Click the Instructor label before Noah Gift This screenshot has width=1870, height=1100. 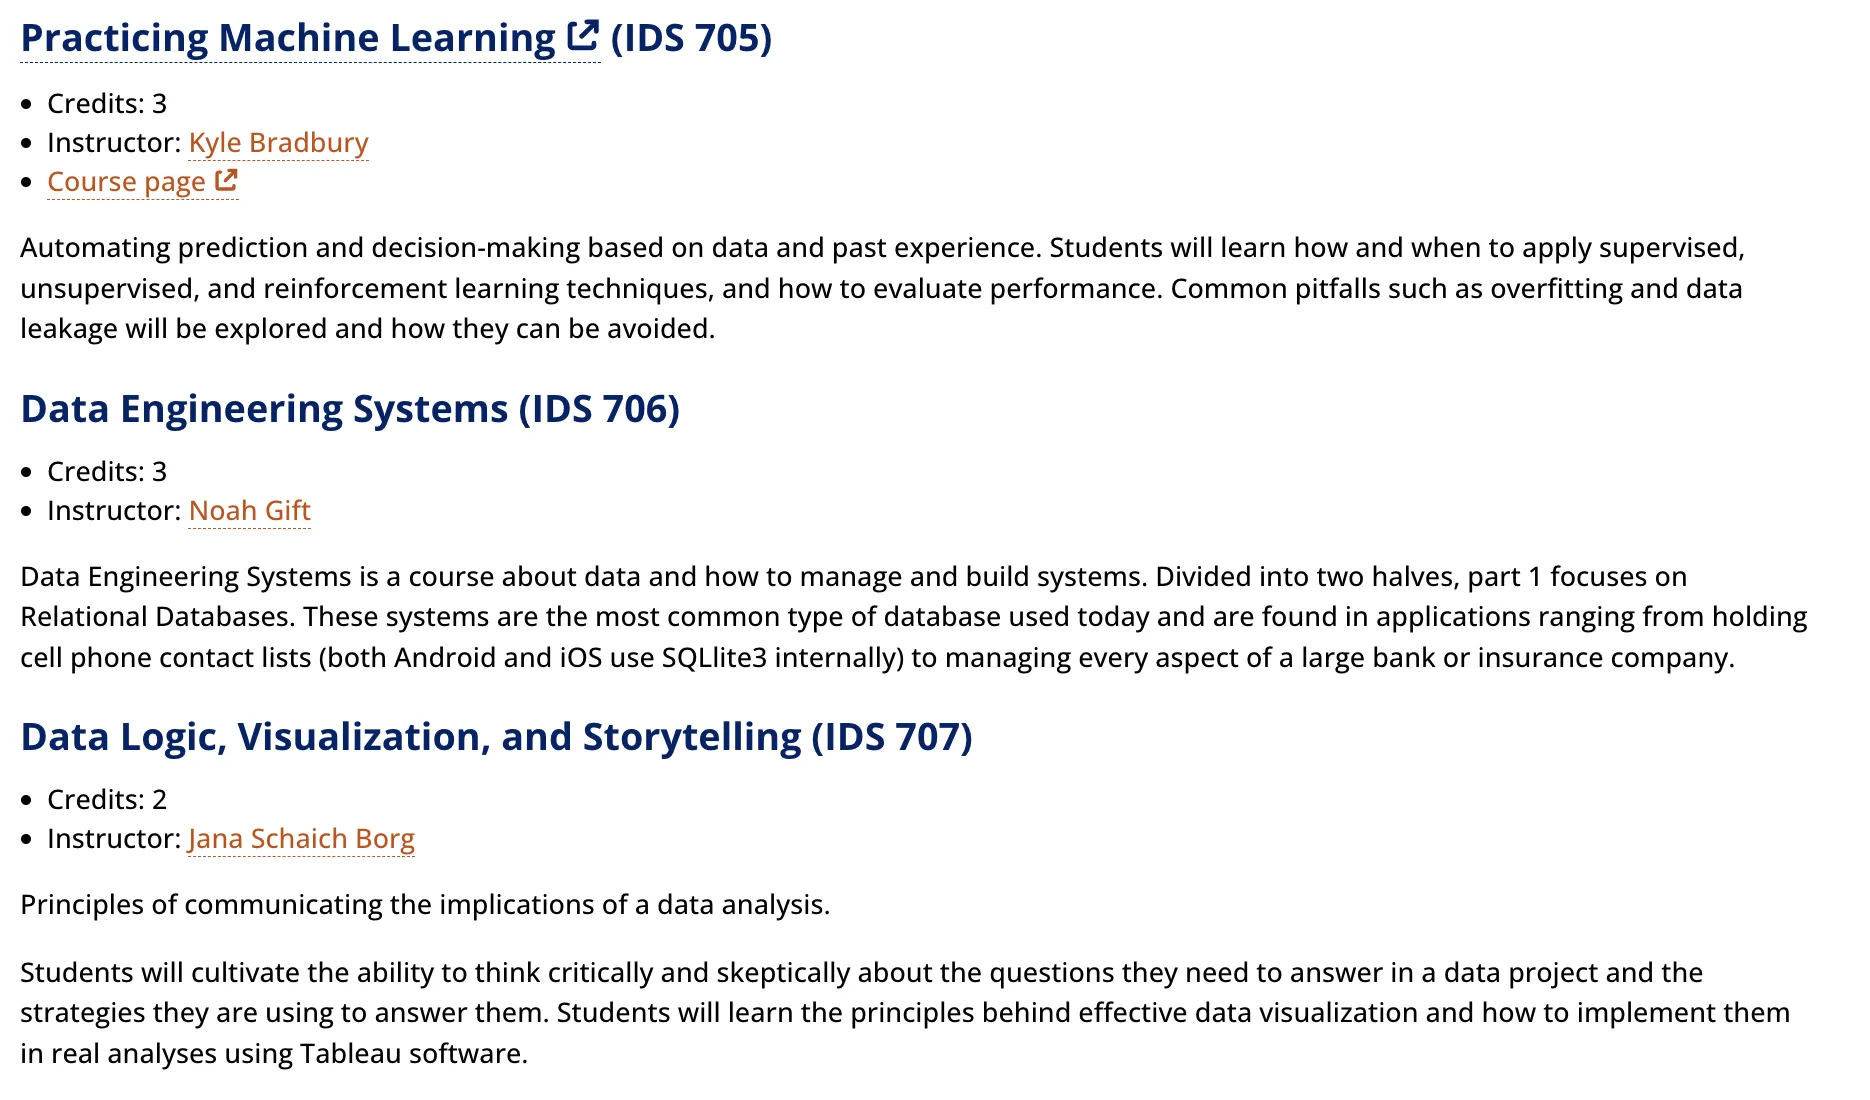114,511
